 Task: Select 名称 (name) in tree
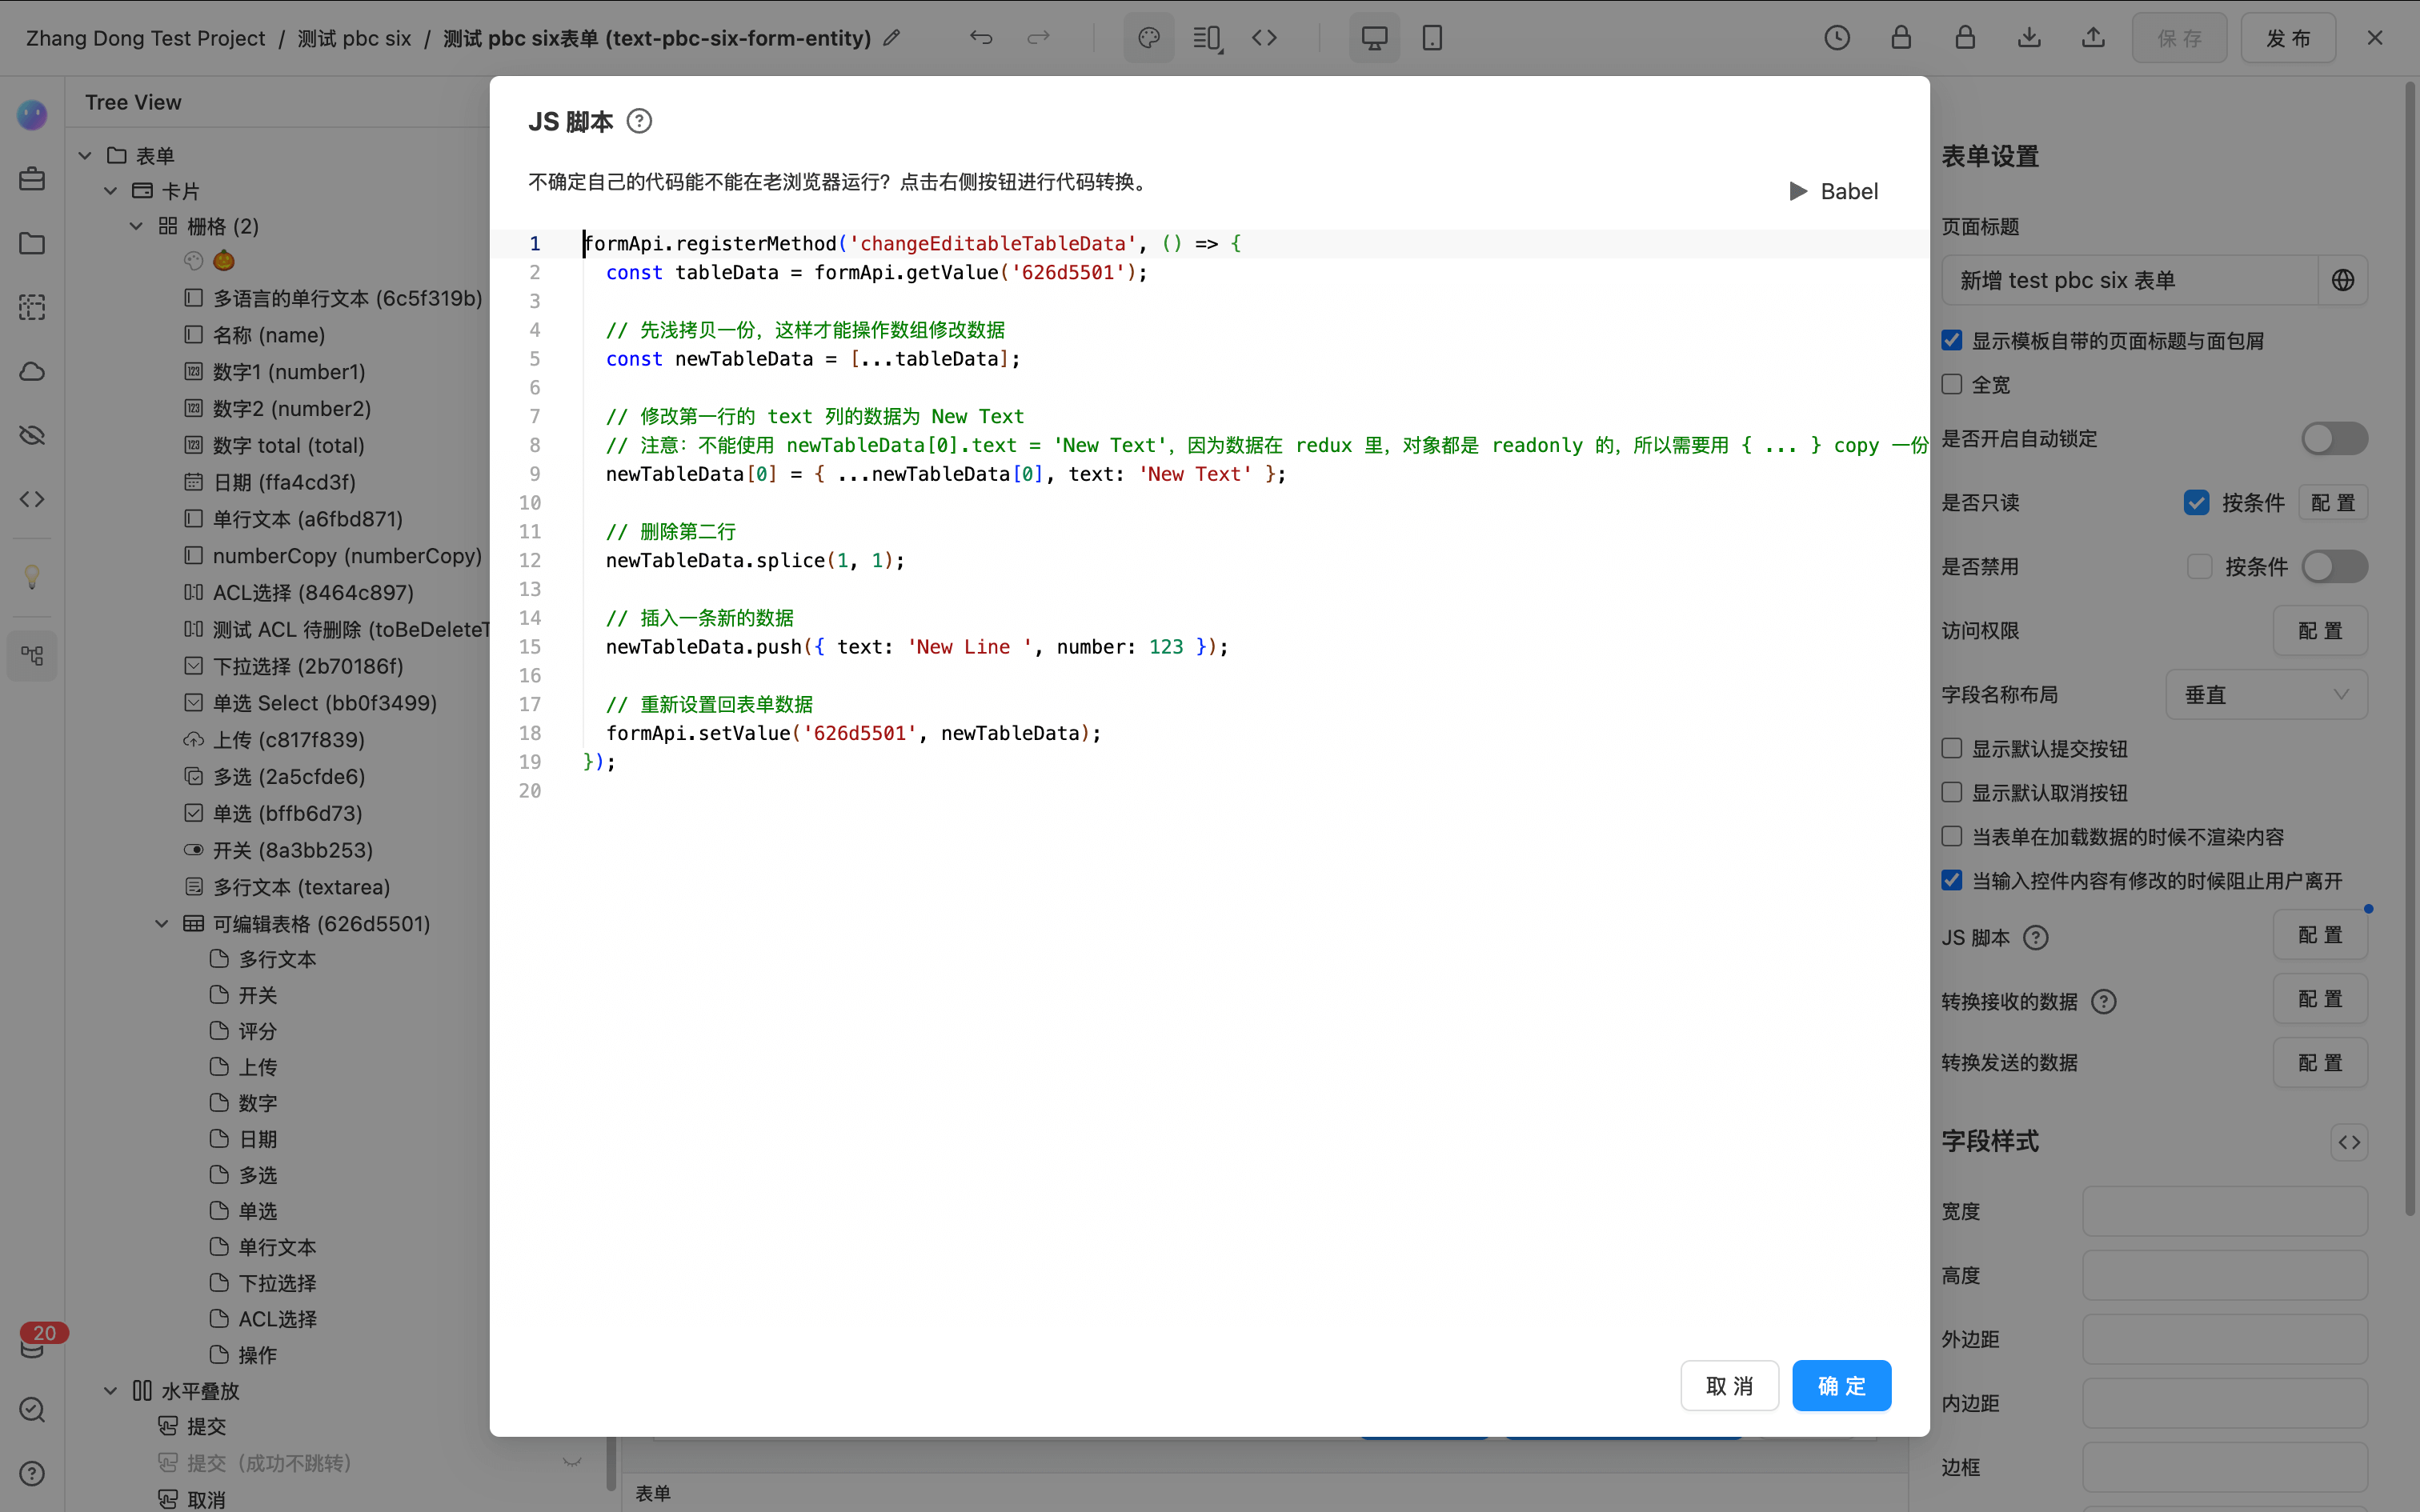point(268,335)
